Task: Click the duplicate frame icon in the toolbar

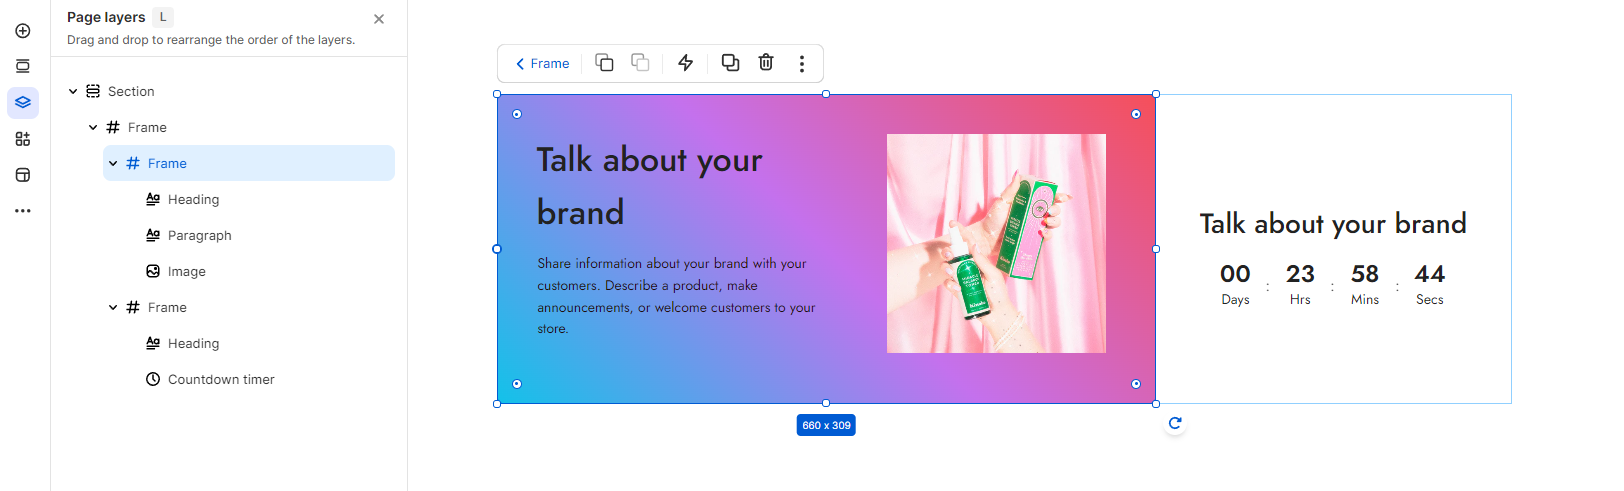Action: 731,63
